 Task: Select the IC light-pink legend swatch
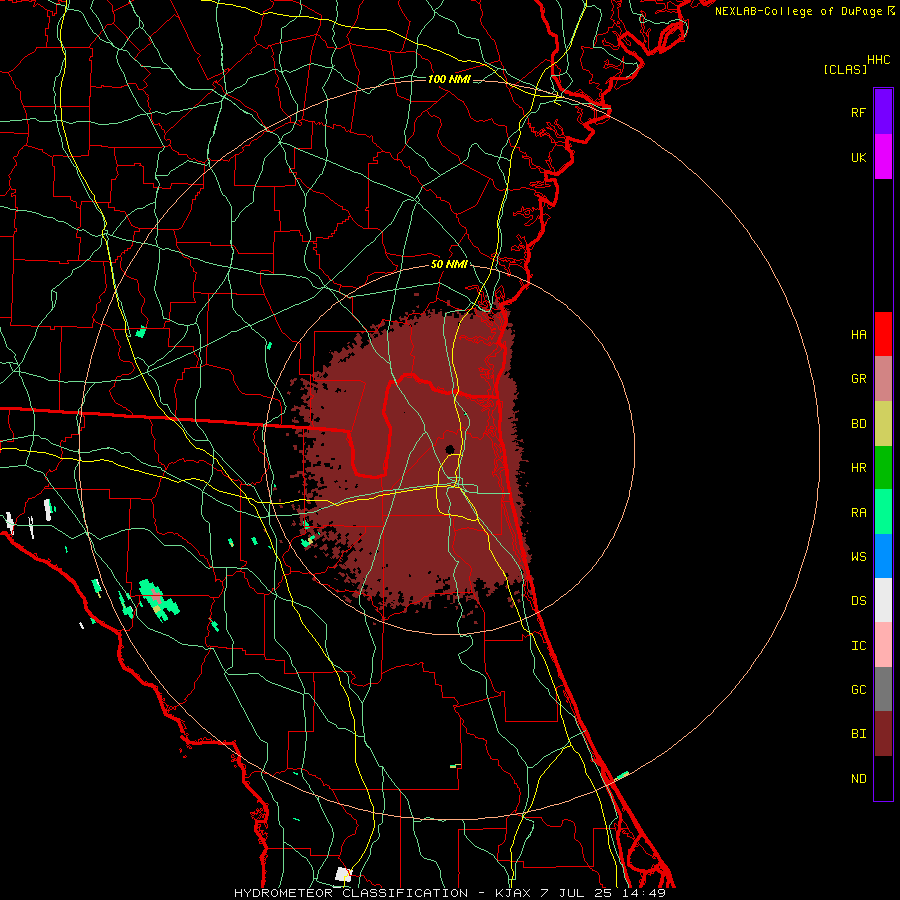(883, 645)
